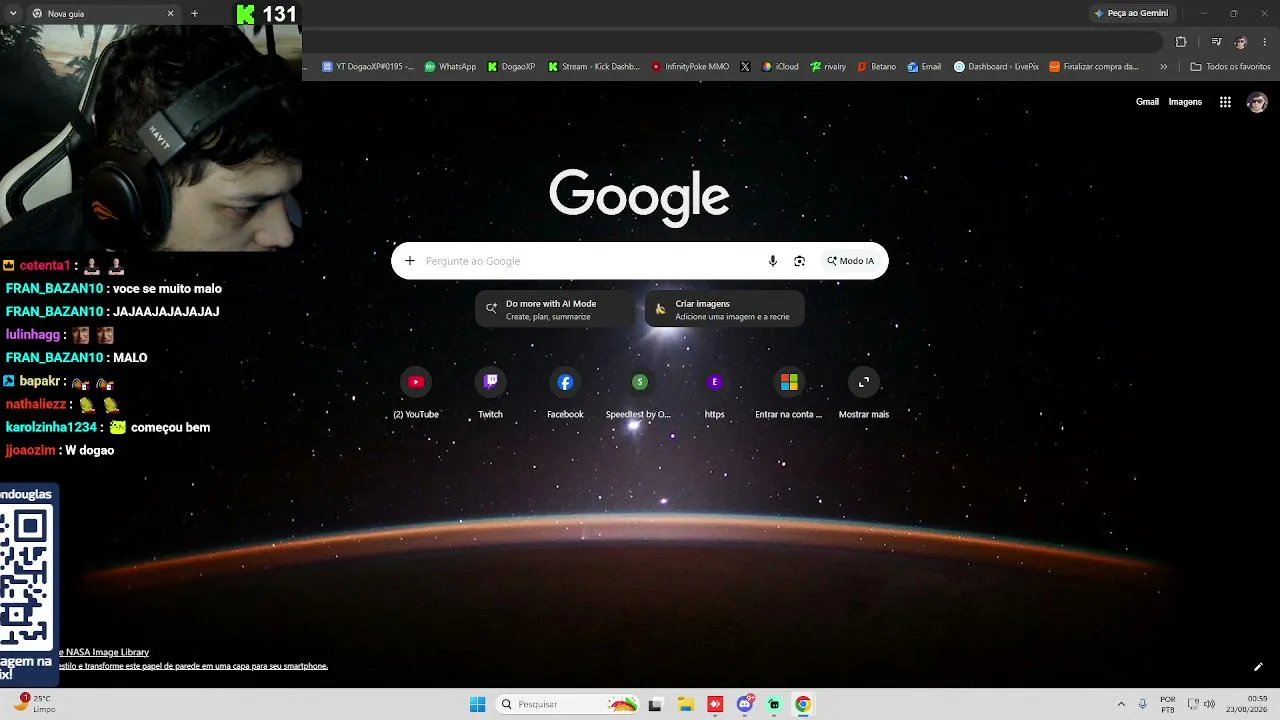
Task: Open the POR PTB language switcher
Action: tap(1168, 704)
